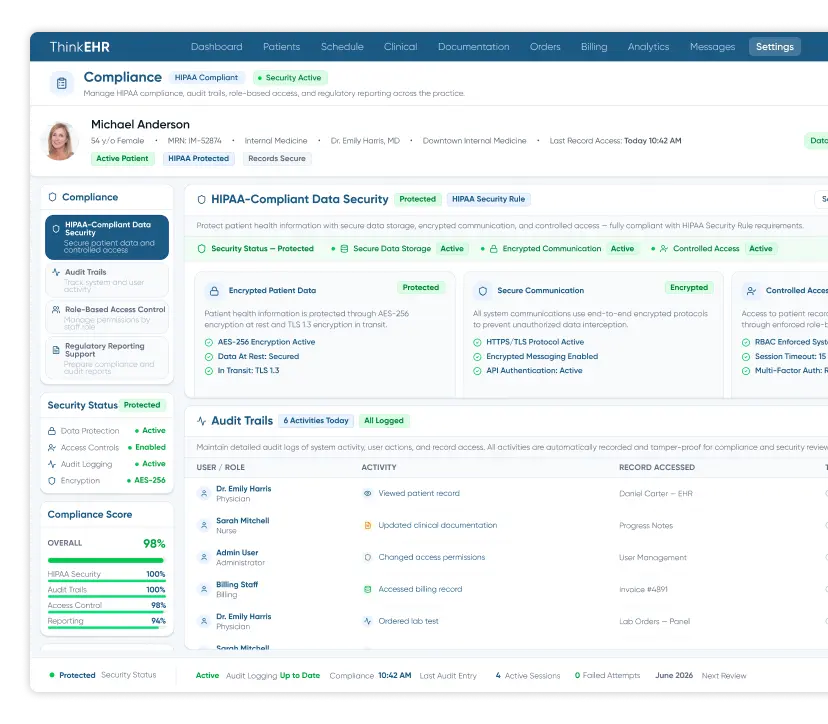Click the shield icon beside Compliance sidebar title
The height and width of the screenshot is (724, 828).
click(x=52, y=197)
